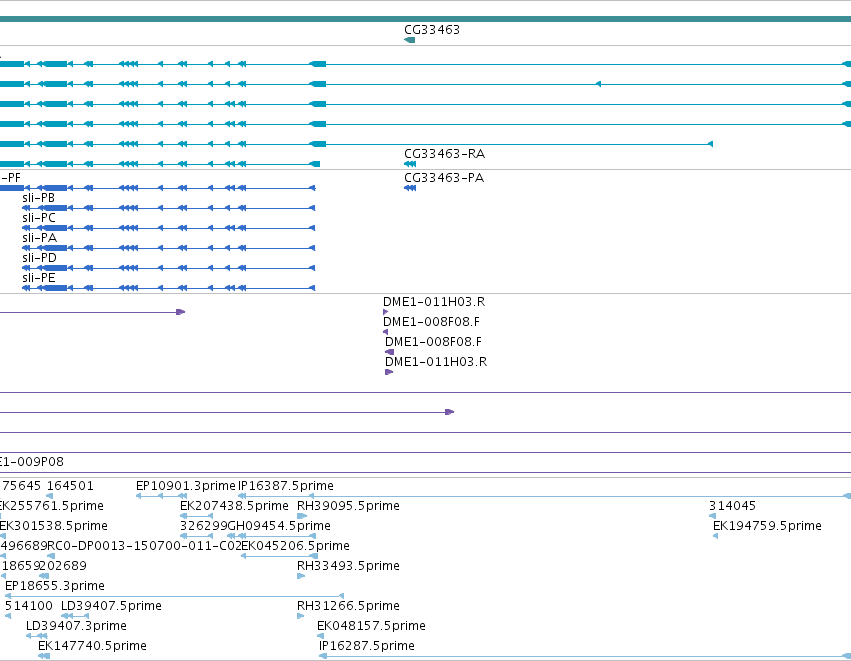
Task: Select the EK147740.5prime EST label
Action: [x=92, y=646]
